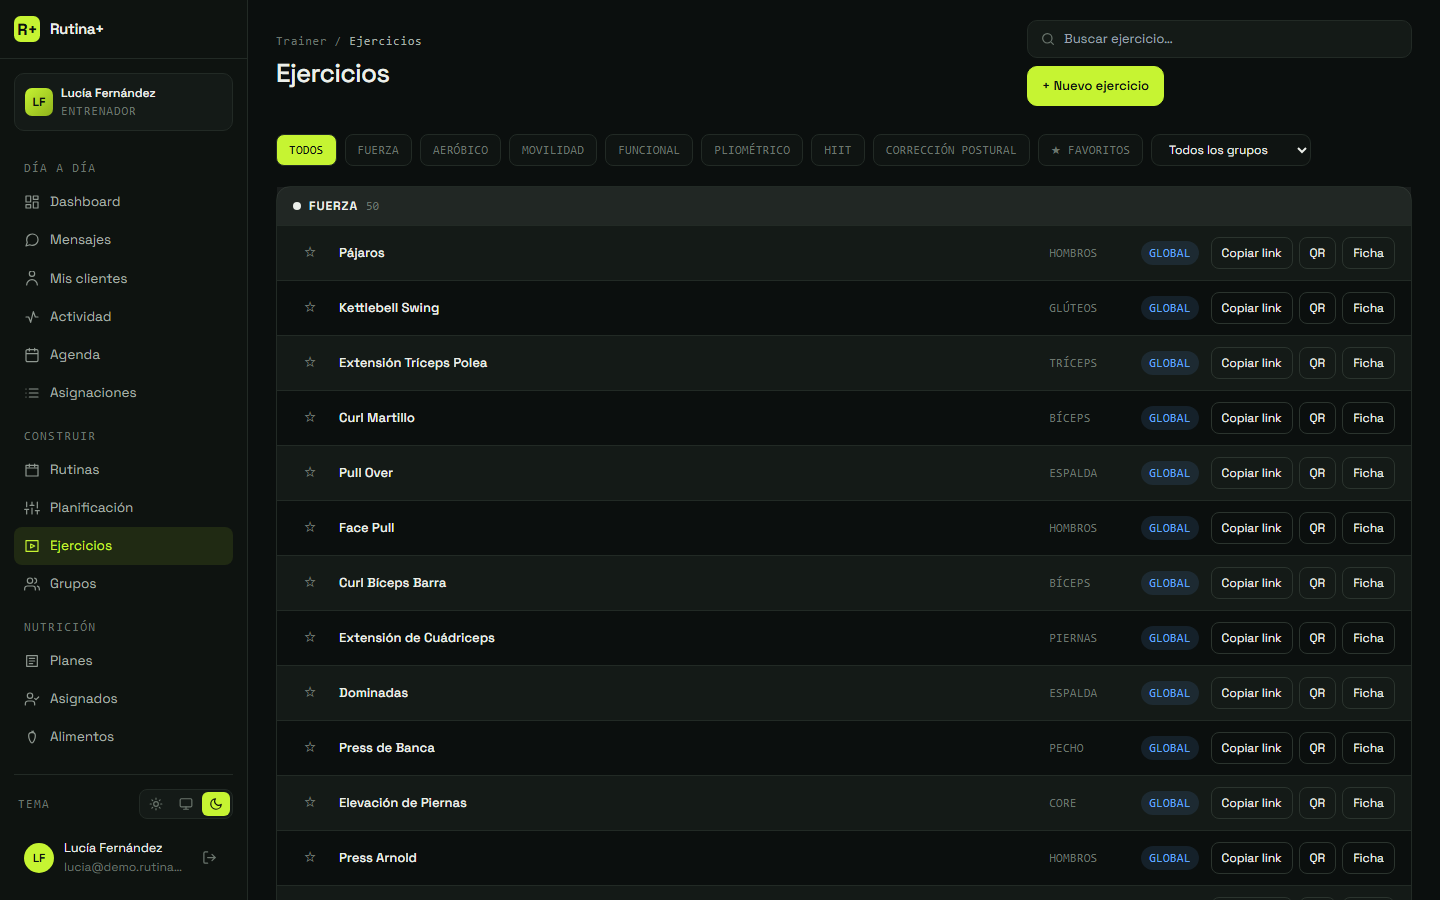
Task: Copy link for Pull Over
Action: click(1251, 473)
